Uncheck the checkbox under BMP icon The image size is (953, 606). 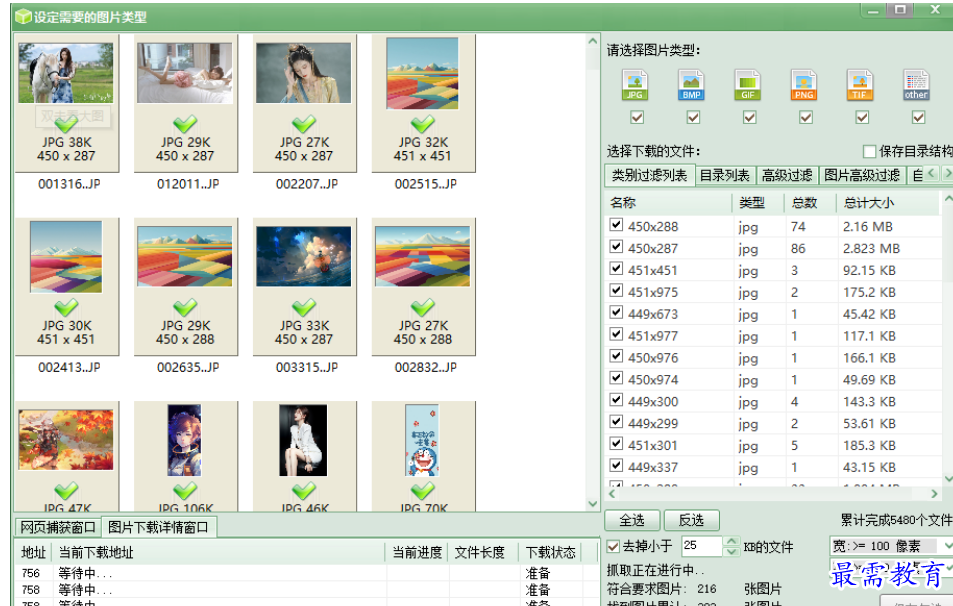[x=693, y=117]
